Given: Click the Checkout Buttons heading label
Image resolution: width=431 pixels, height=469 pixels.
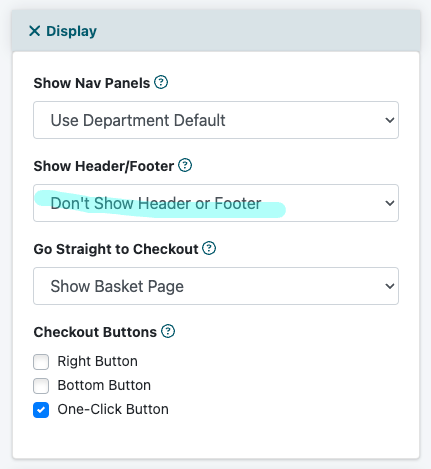Looking at the screenshot, I should coord(95,332).
